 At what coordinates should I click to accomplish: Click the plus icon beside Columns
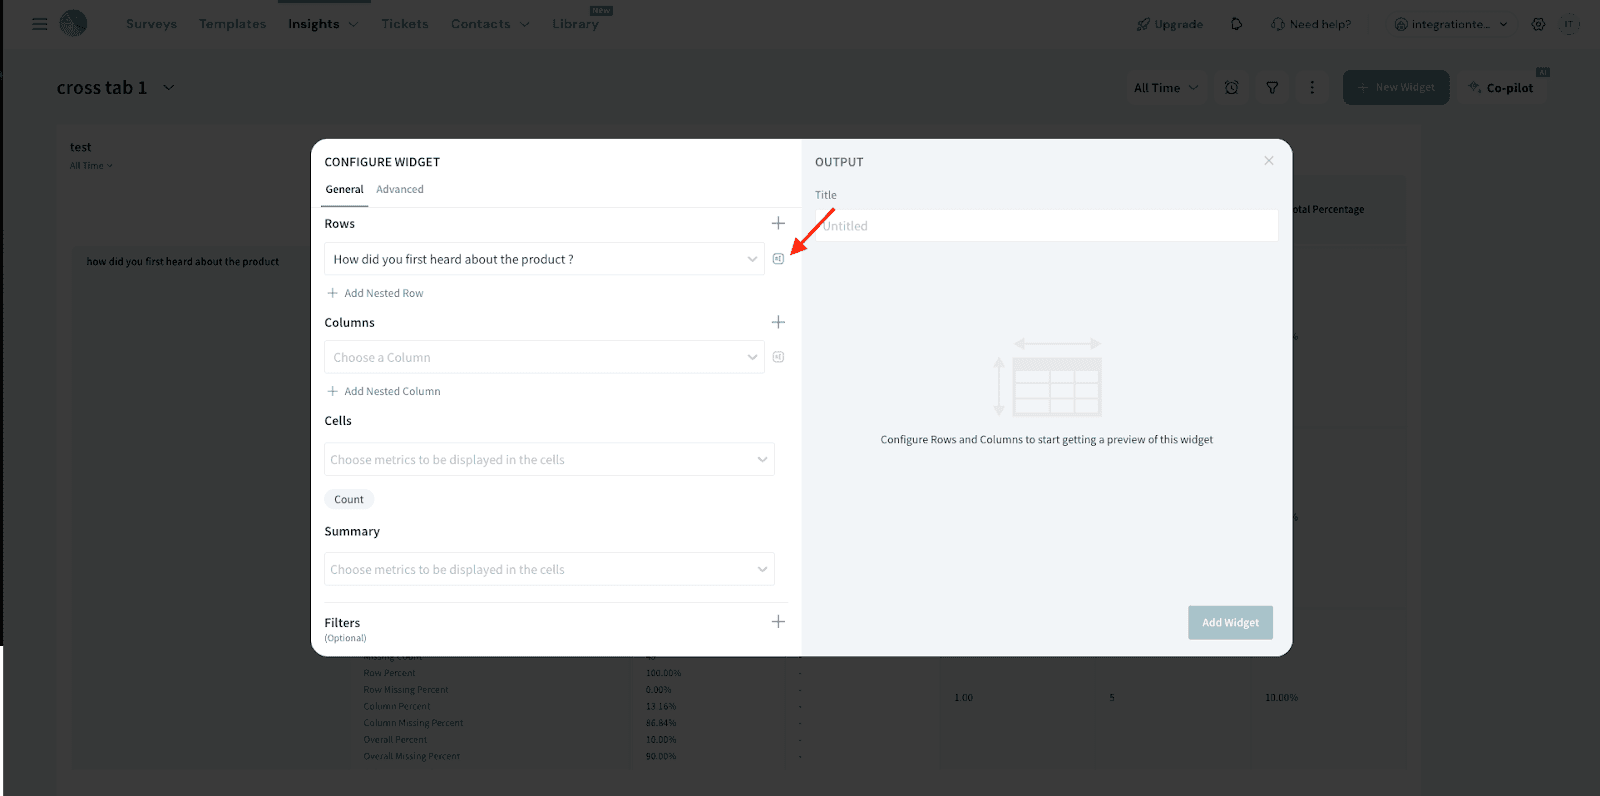(778, 322)
